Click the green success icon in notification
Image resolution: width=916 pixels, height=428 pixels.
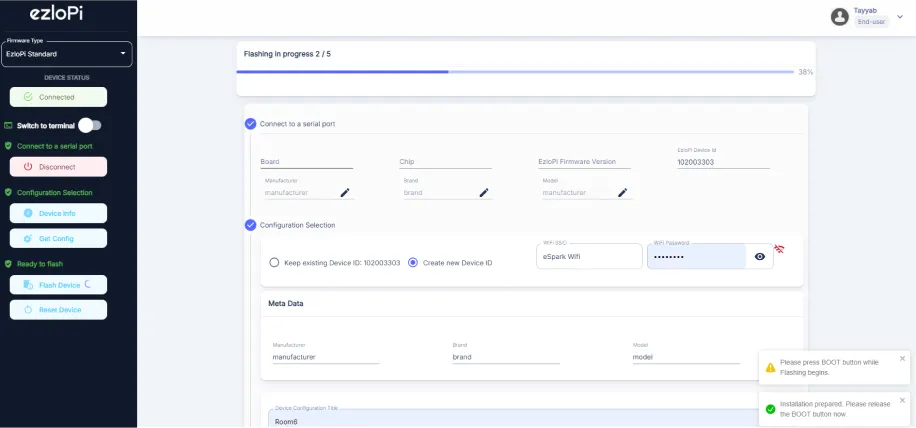[x=771, y=409]
